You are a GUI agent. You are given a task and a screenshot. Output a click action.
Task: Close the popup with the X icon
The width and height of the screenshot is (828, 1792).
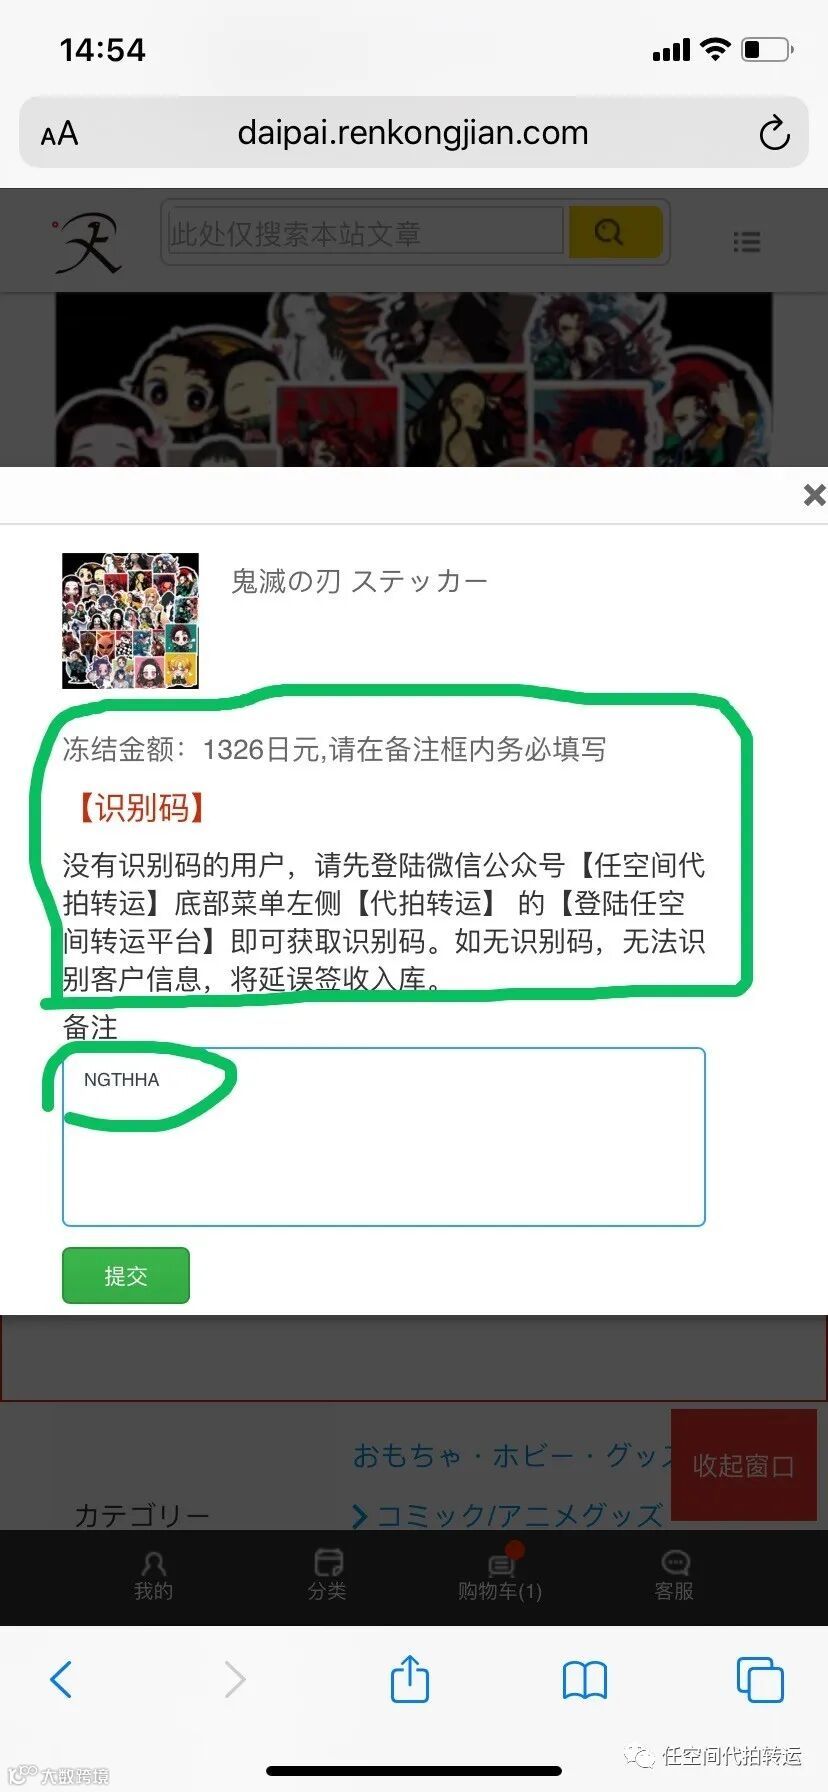(x=814, y=494)
